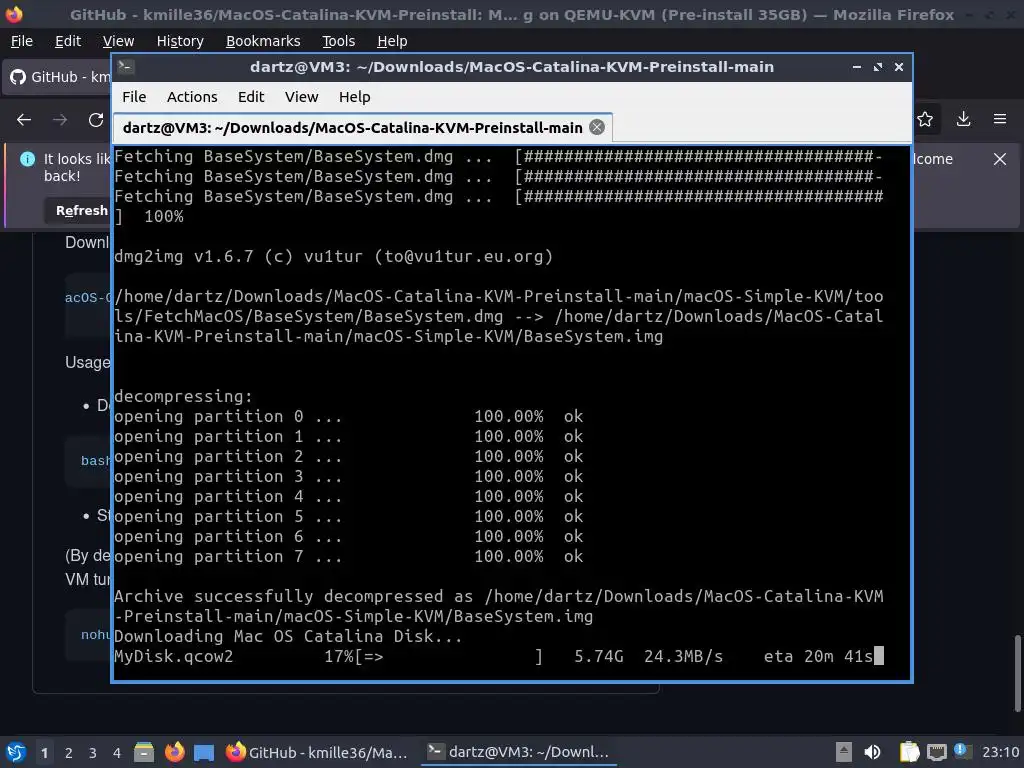Image resolution: width=1024 pixels, height=768 pixels.
Task: Open the terminal Help menu
Action: click(x=355, y=97)
